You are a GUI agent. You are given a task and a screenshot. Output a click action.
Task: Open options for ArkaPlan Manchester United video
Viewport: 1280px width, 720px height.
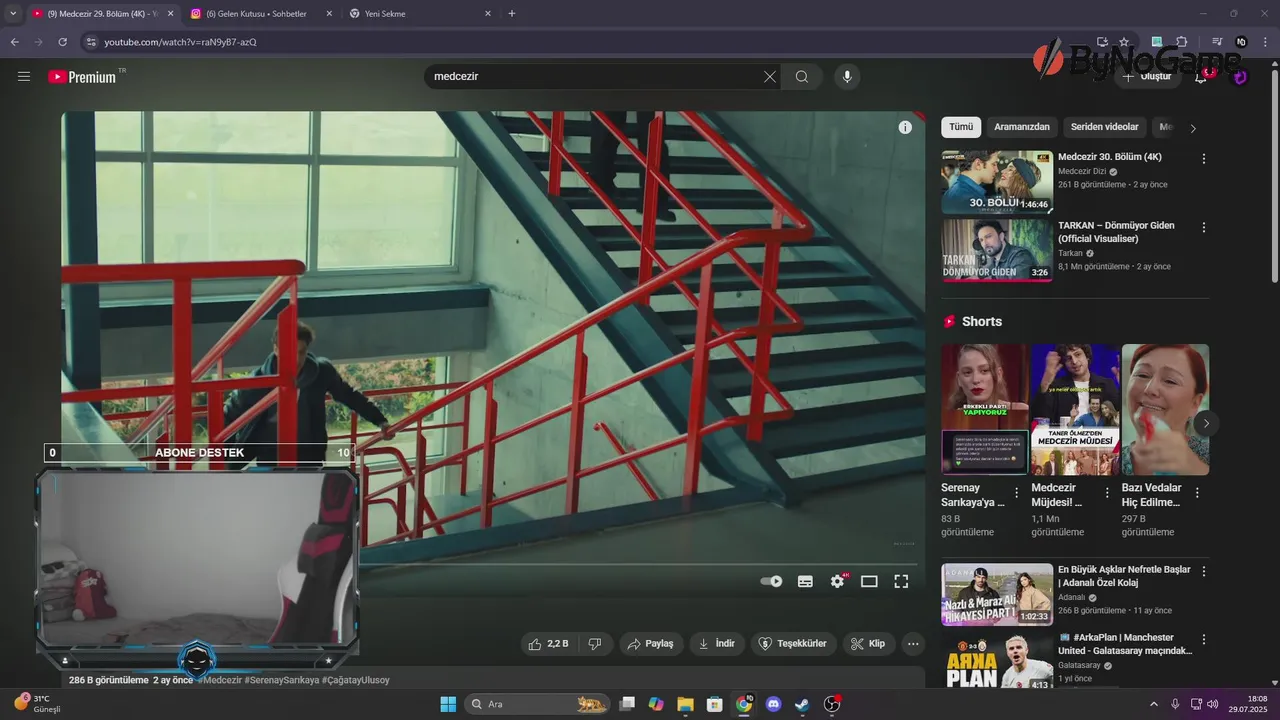(1204, 639)
